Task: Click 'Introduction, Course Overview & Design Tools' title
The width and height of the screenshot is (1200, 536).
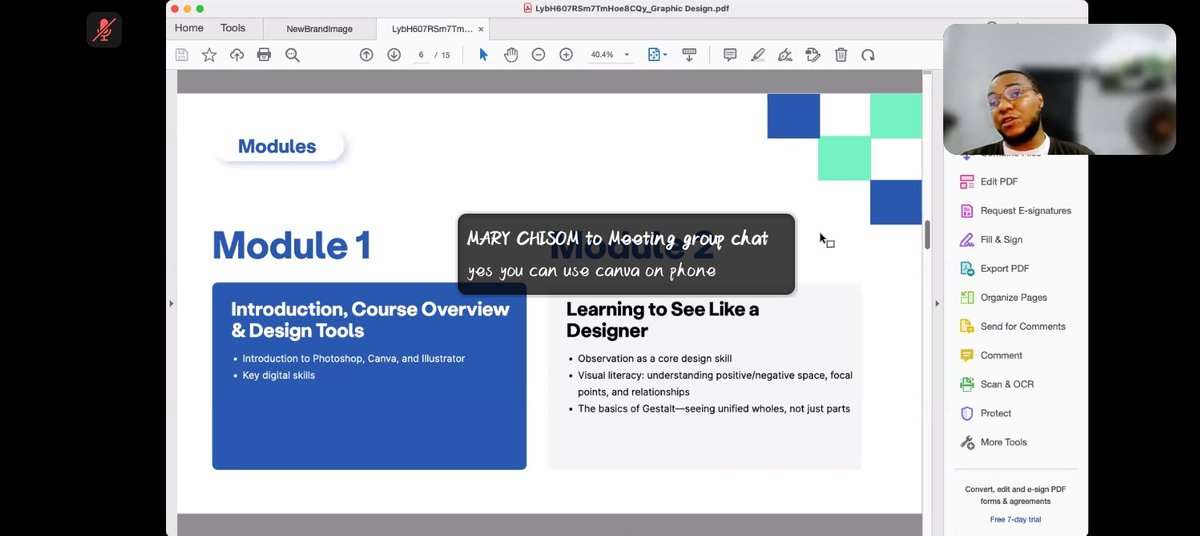Action: pos(370,320)
